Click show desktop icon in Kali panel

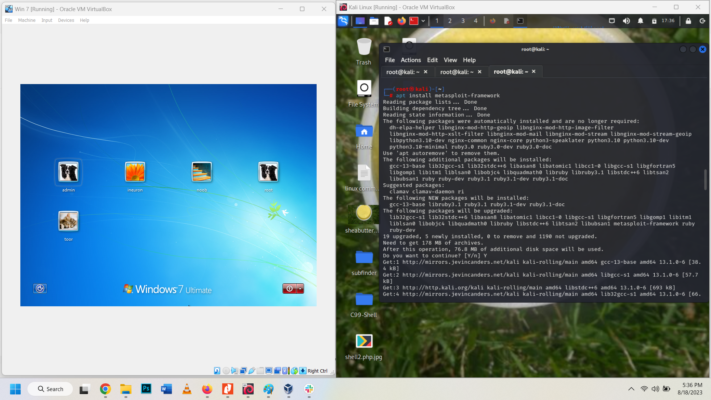360,21
